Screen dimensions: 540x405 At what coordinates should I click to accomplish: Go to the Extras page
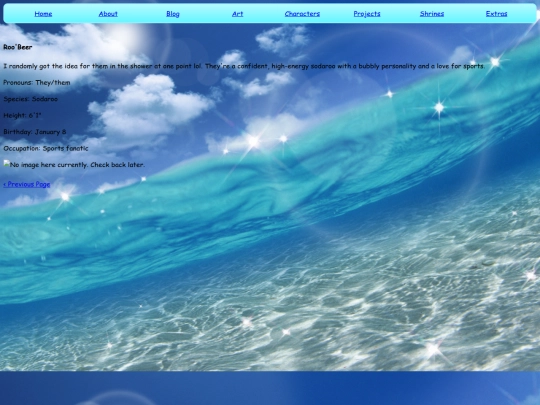(x=496, y=14)
